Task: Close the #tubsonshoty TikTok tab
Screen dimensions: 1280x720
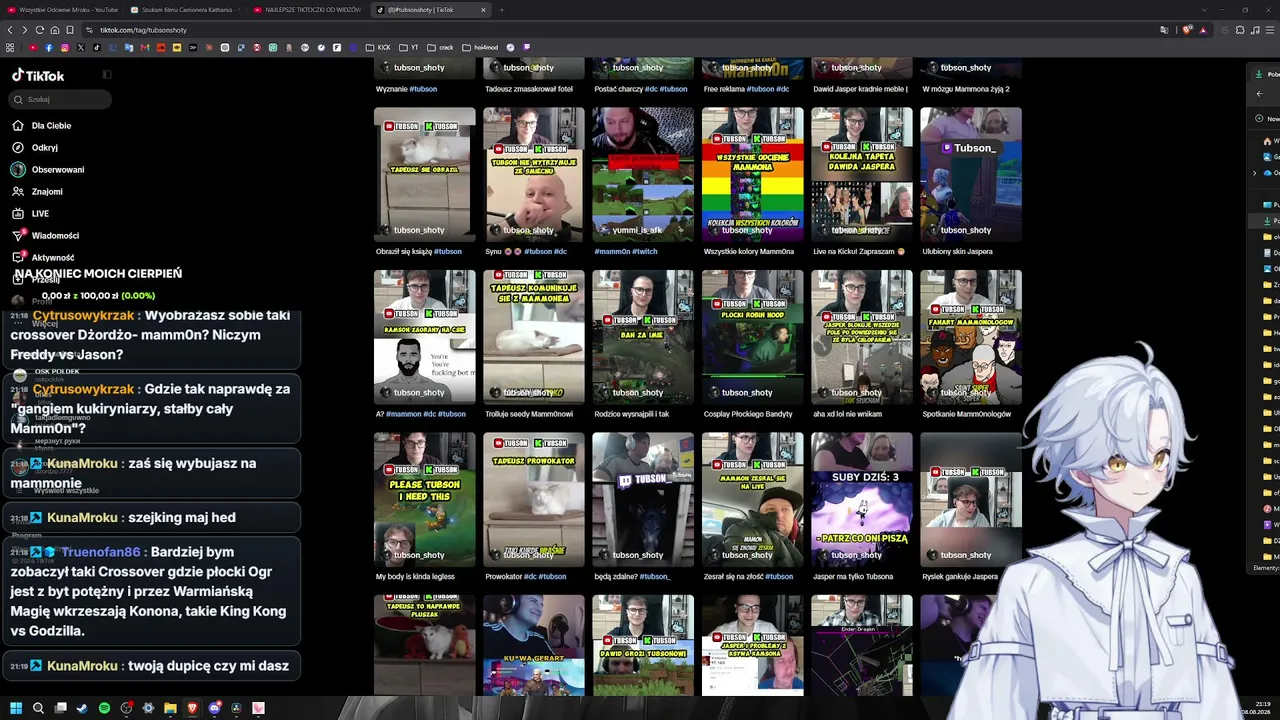Action: pyautogui.click(x=484, y=10)
